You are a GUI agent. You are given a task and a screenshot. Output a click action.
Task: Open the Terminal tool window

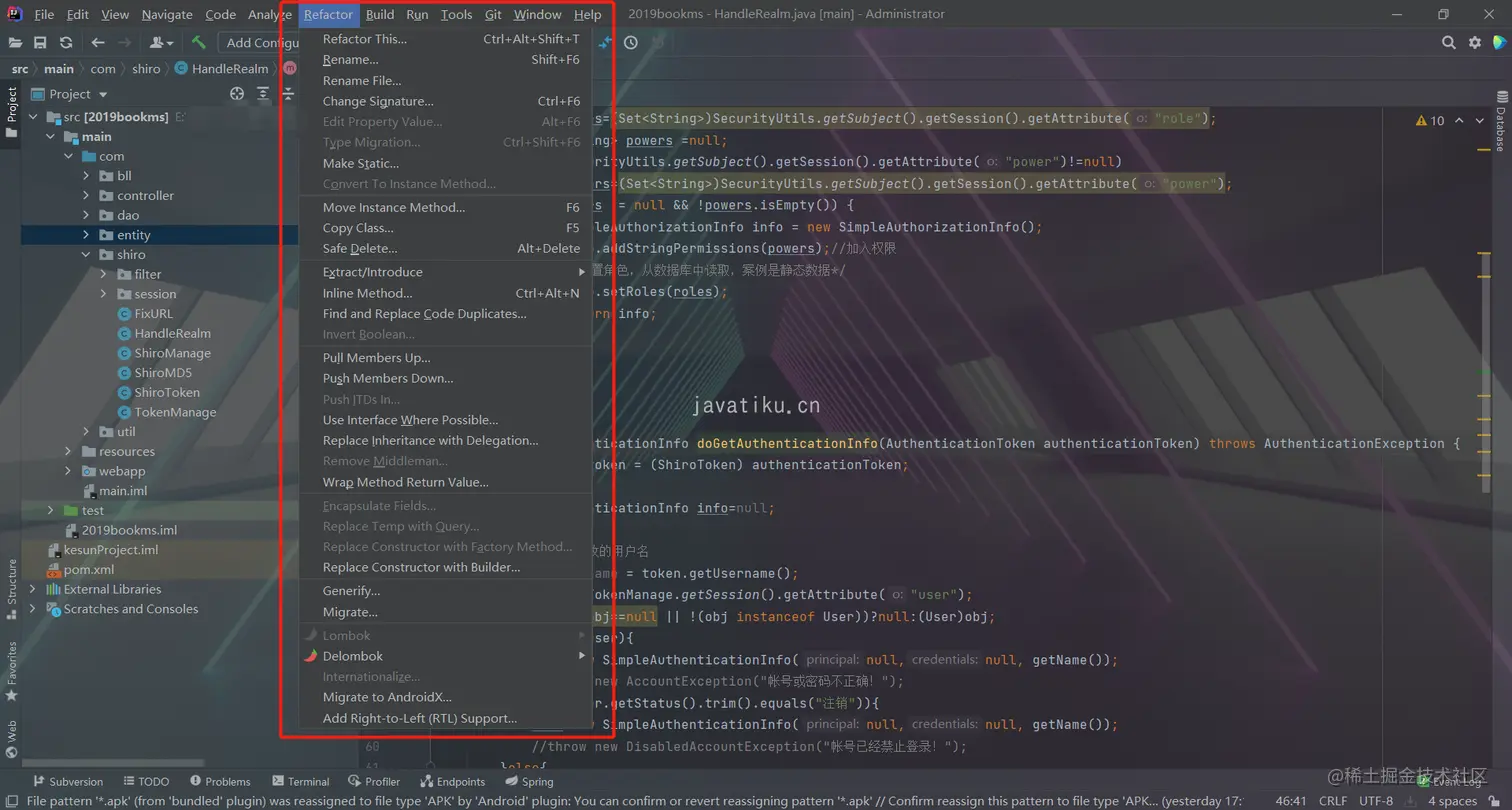300,782
